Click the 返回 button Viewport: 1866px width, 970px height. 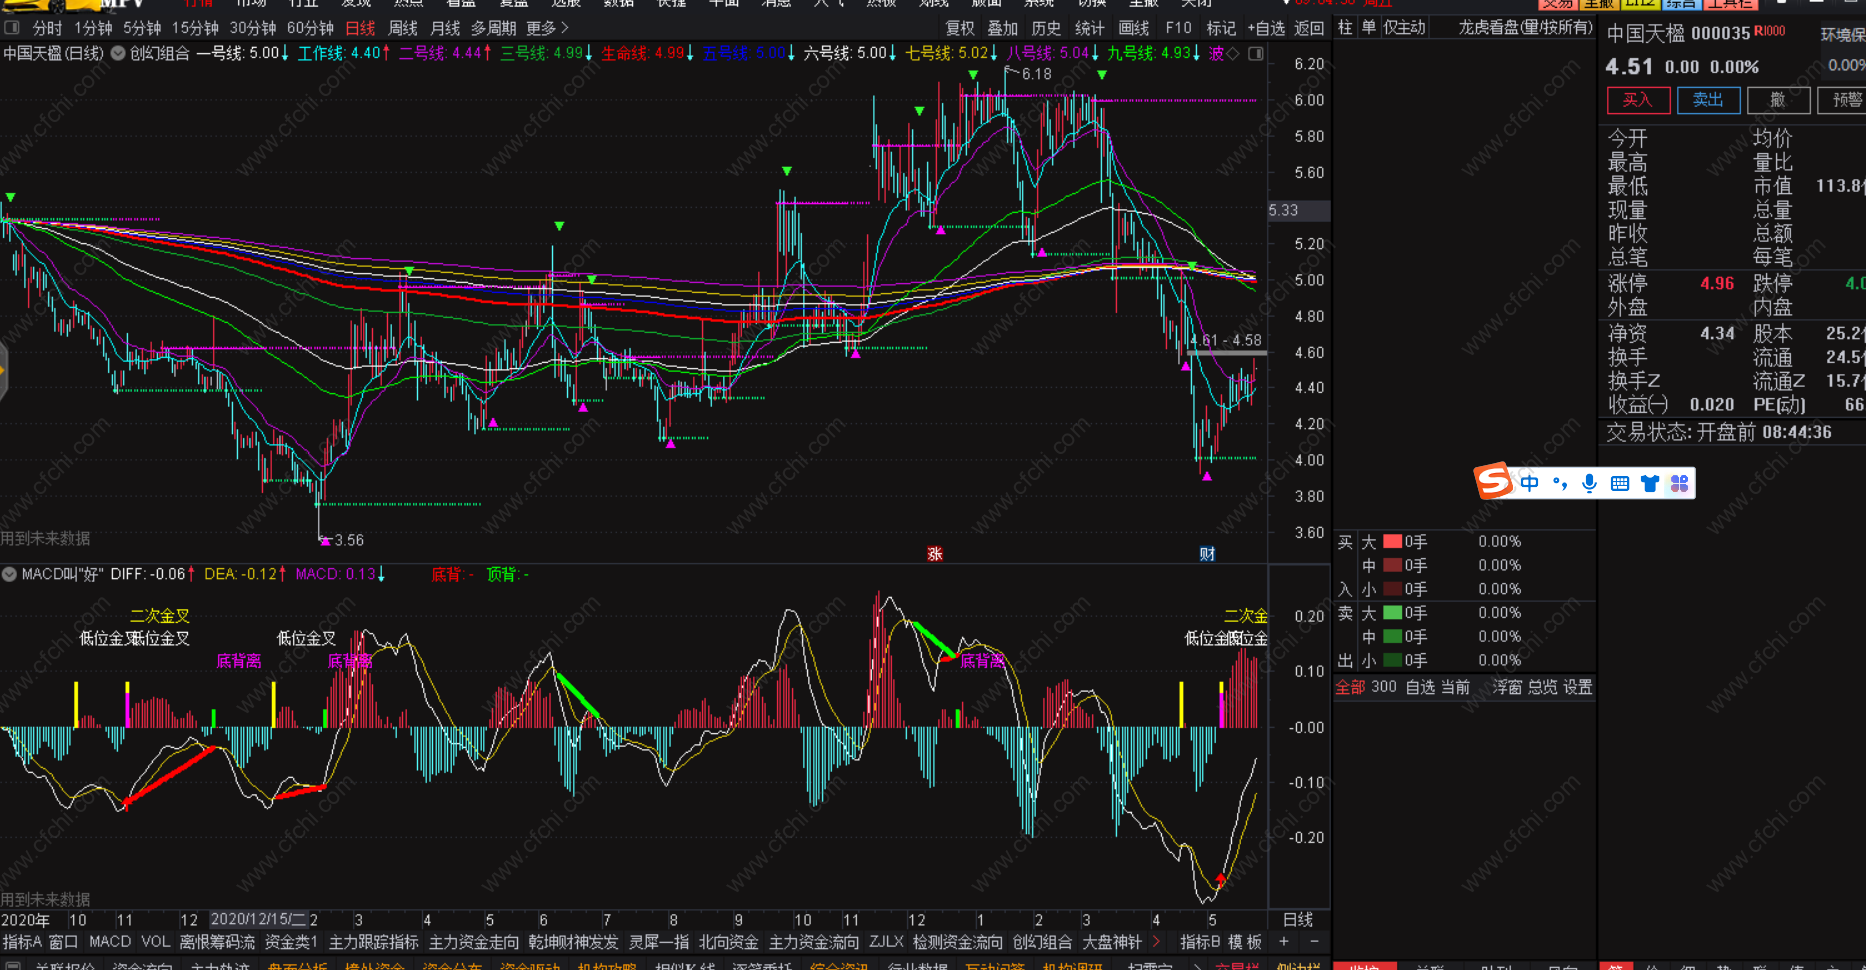[1309, 28]
